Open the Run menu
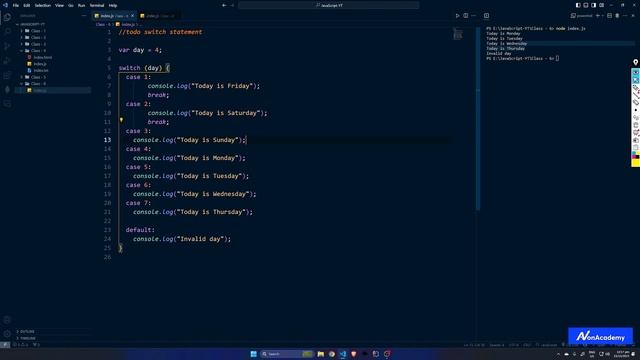Image resolution: width=640 pixels, height=360 pixels. coord(81,5)
